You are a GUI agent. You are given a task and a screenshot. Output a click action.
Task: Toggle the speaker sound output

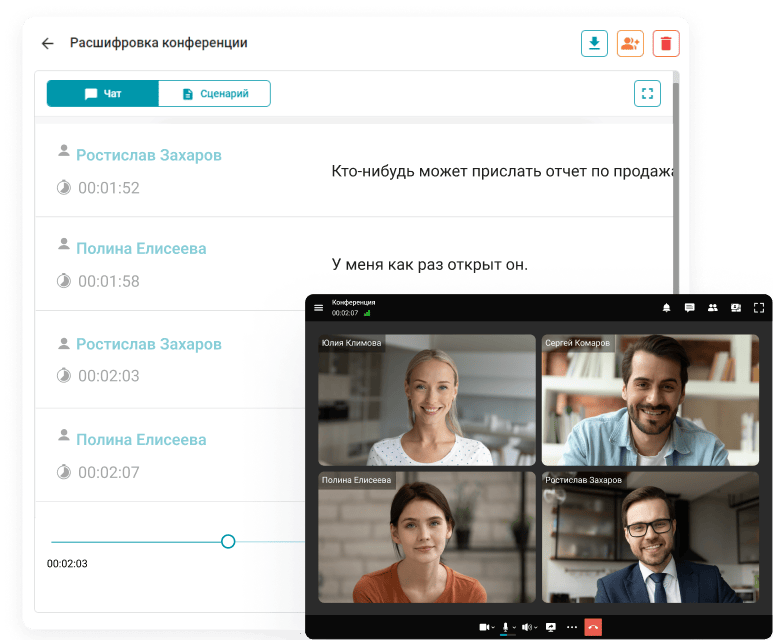tap(526, 627)
